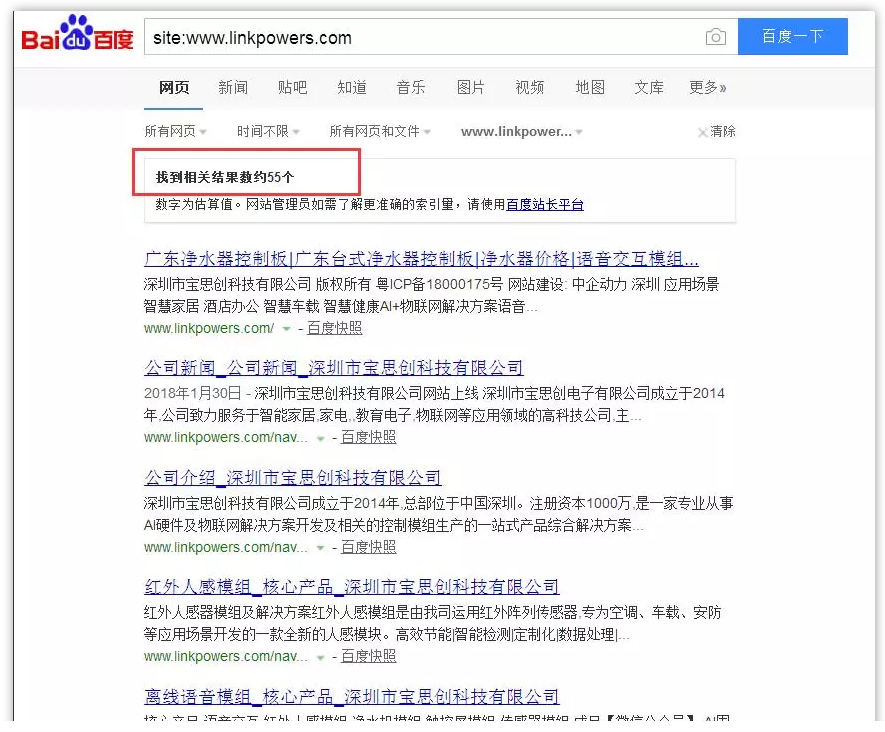Open the 时间不限 time filter dropdown
The width and height of the screenshot is (885, 732).
coord(268,132)
